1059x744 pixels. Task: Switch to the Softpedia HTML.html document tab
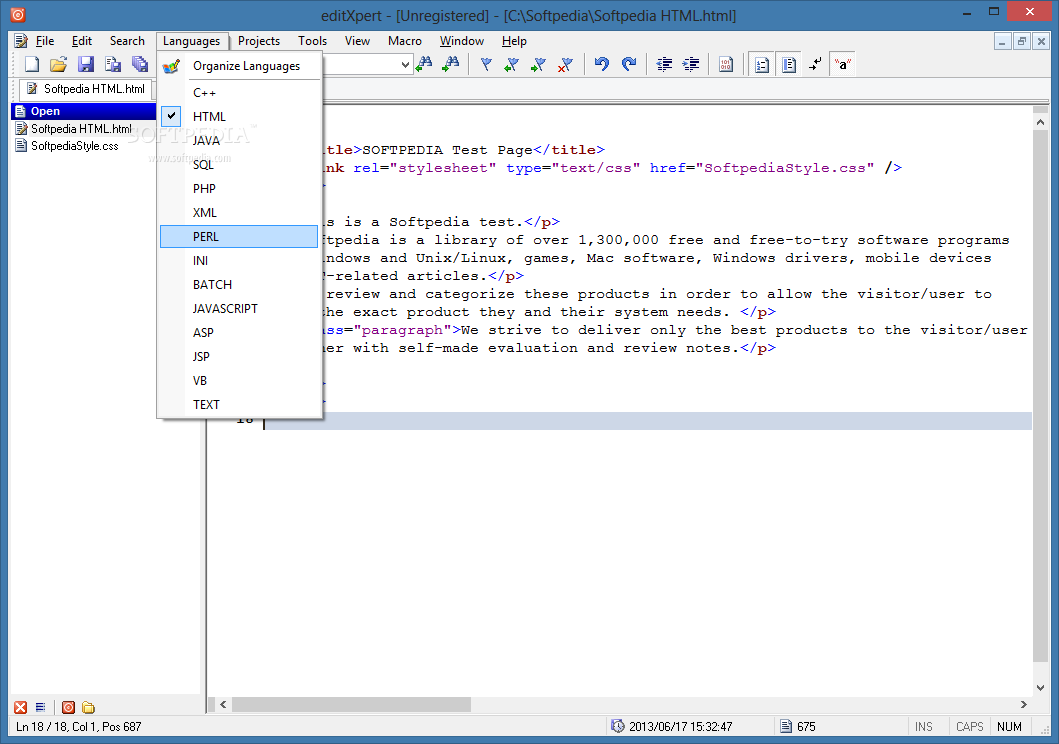click(85, 88)
